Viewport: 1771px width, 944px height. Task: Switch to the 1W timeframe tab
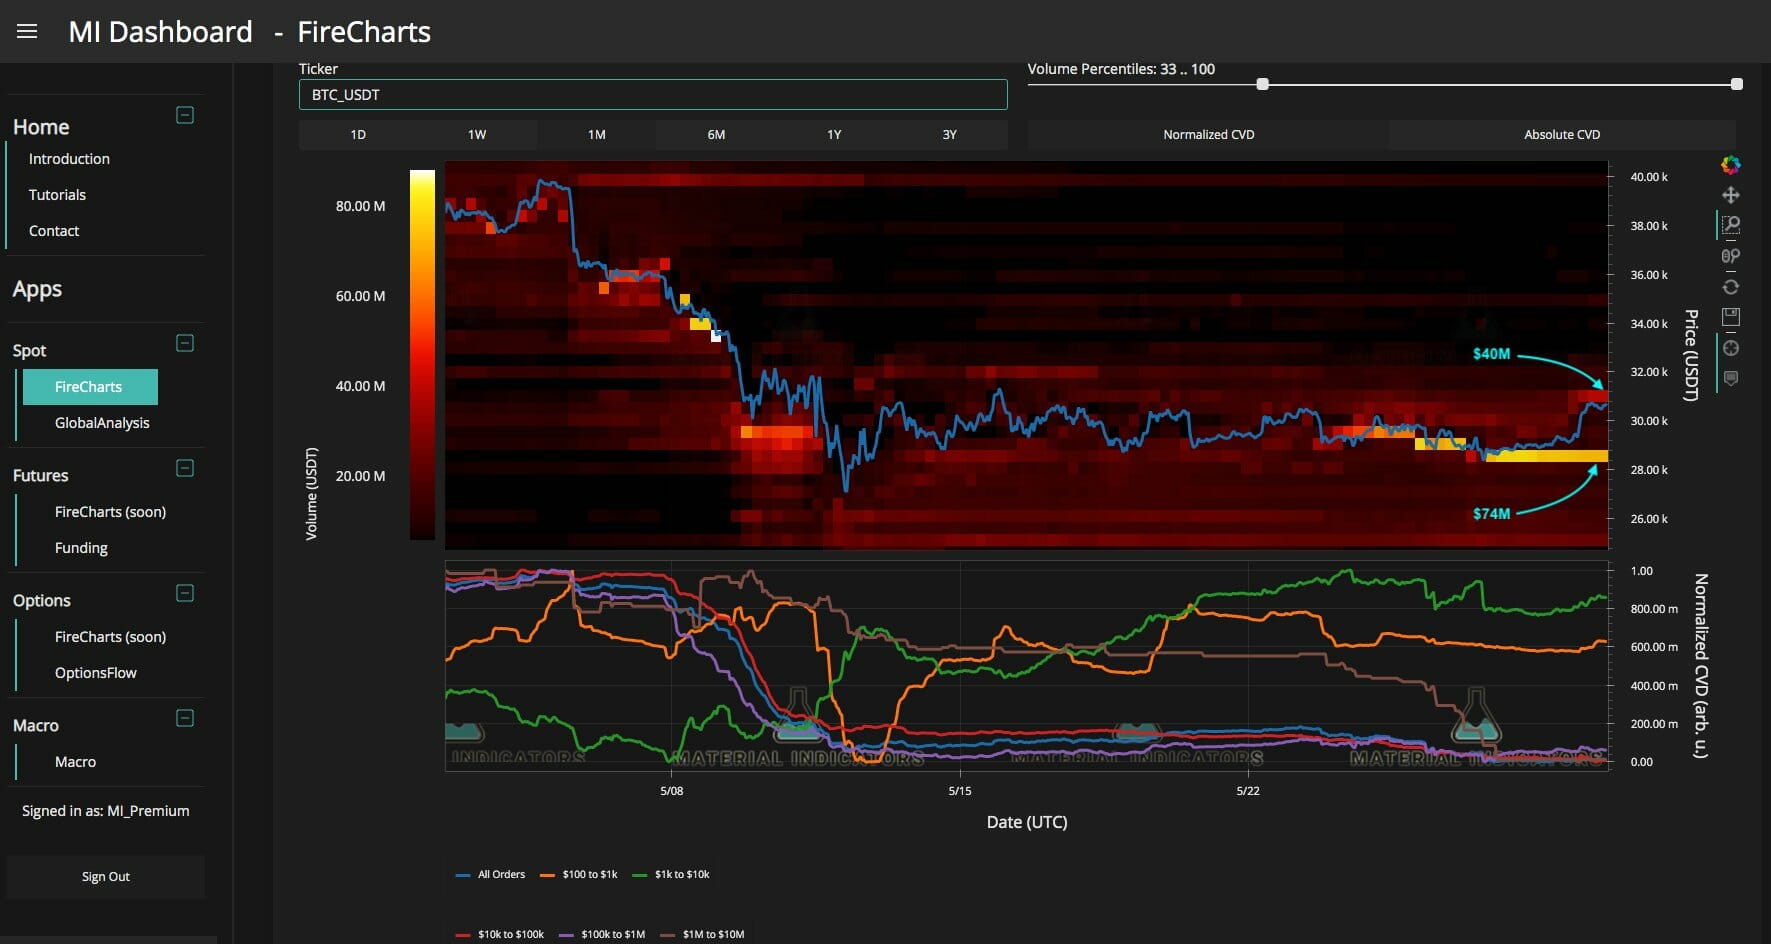point(477,135)
